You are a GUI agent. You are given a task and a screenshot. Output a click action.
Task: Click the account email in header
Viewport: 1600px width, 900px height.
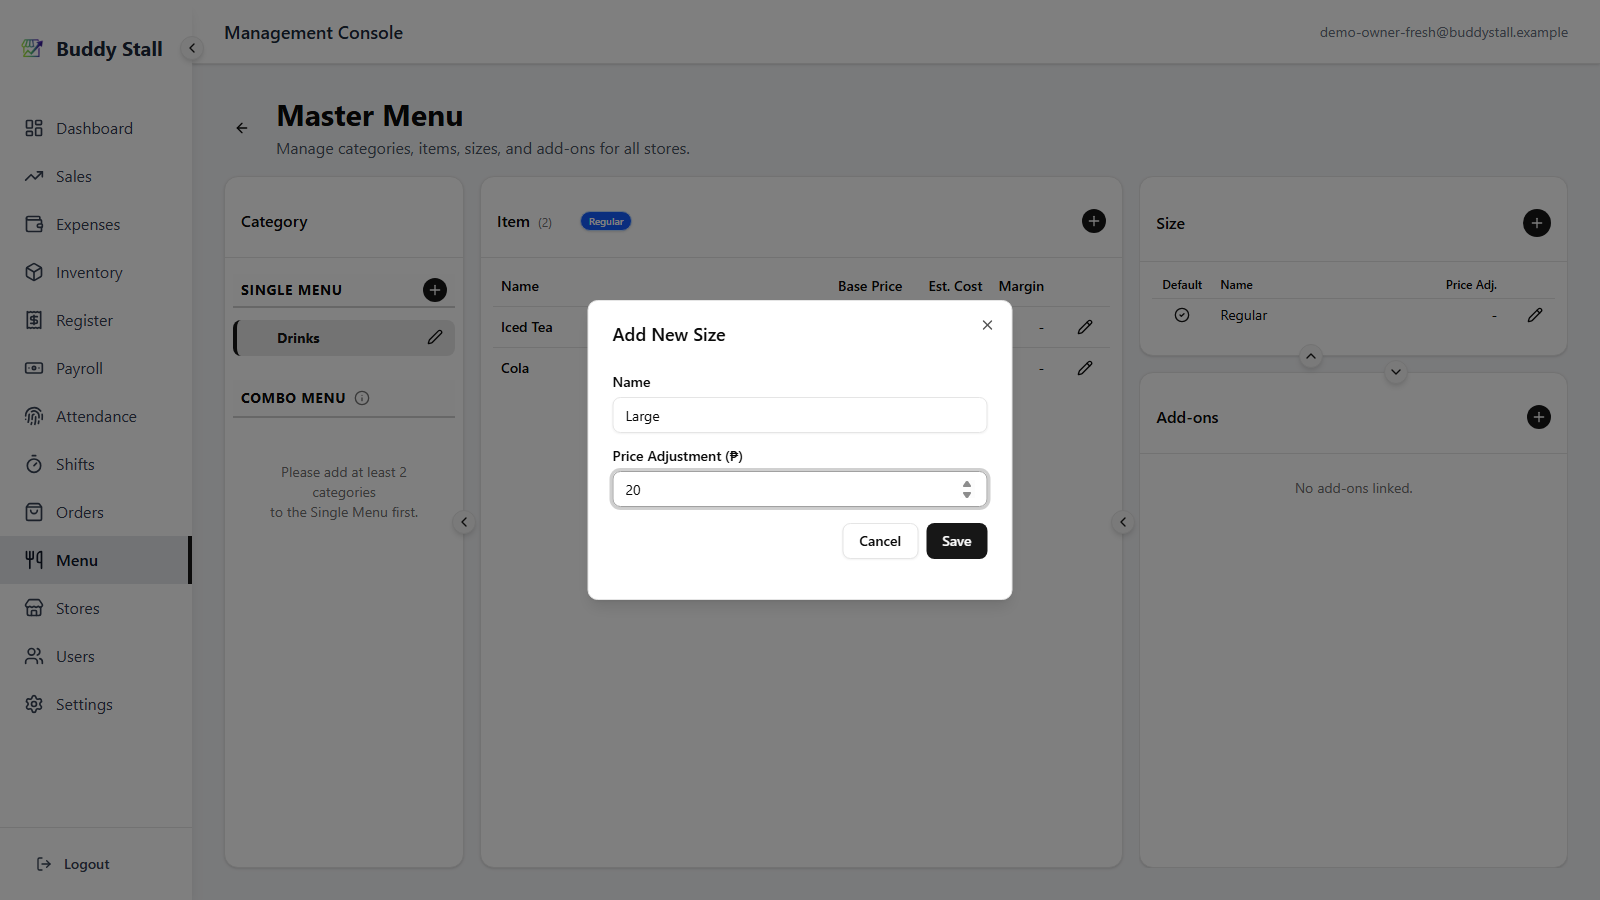pyautogui.click(x=1443, y=32)
